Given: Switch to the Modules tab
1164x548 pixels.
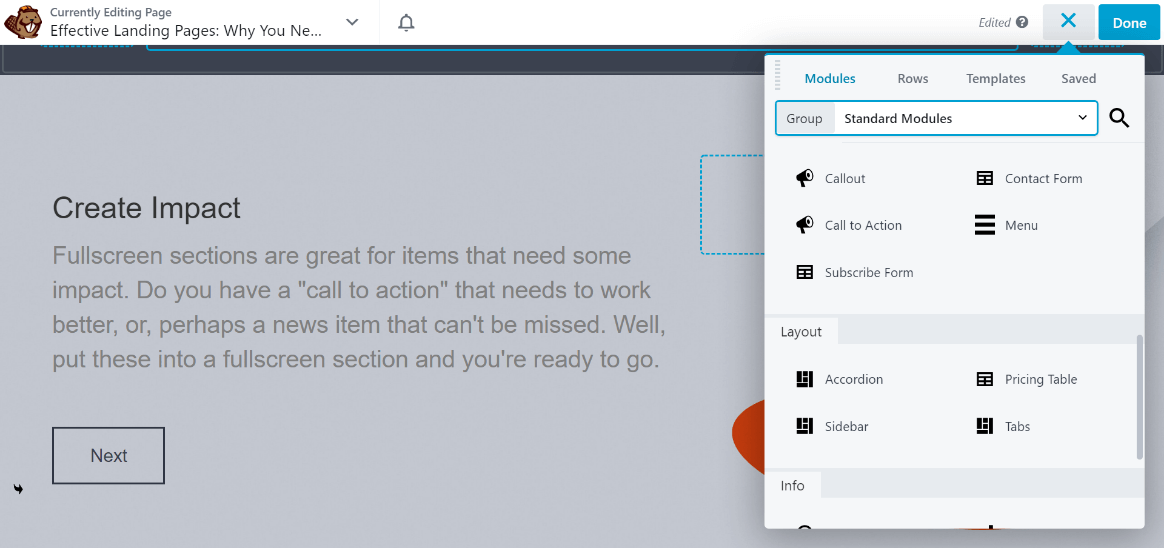Looking at the screenshot, I should coord(830,79).
